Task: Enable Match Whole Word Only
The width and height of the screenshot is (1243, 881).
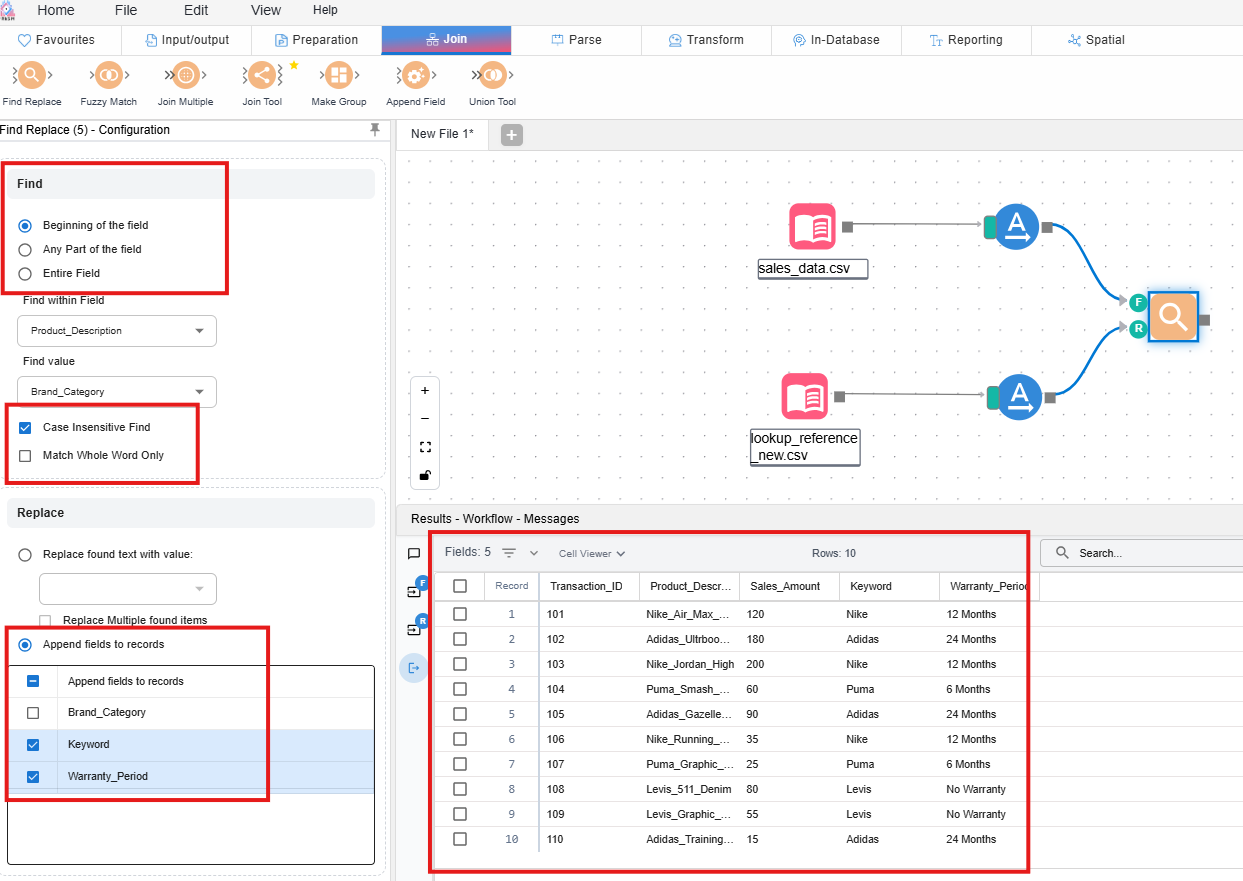Action: (x=26, y=456)
